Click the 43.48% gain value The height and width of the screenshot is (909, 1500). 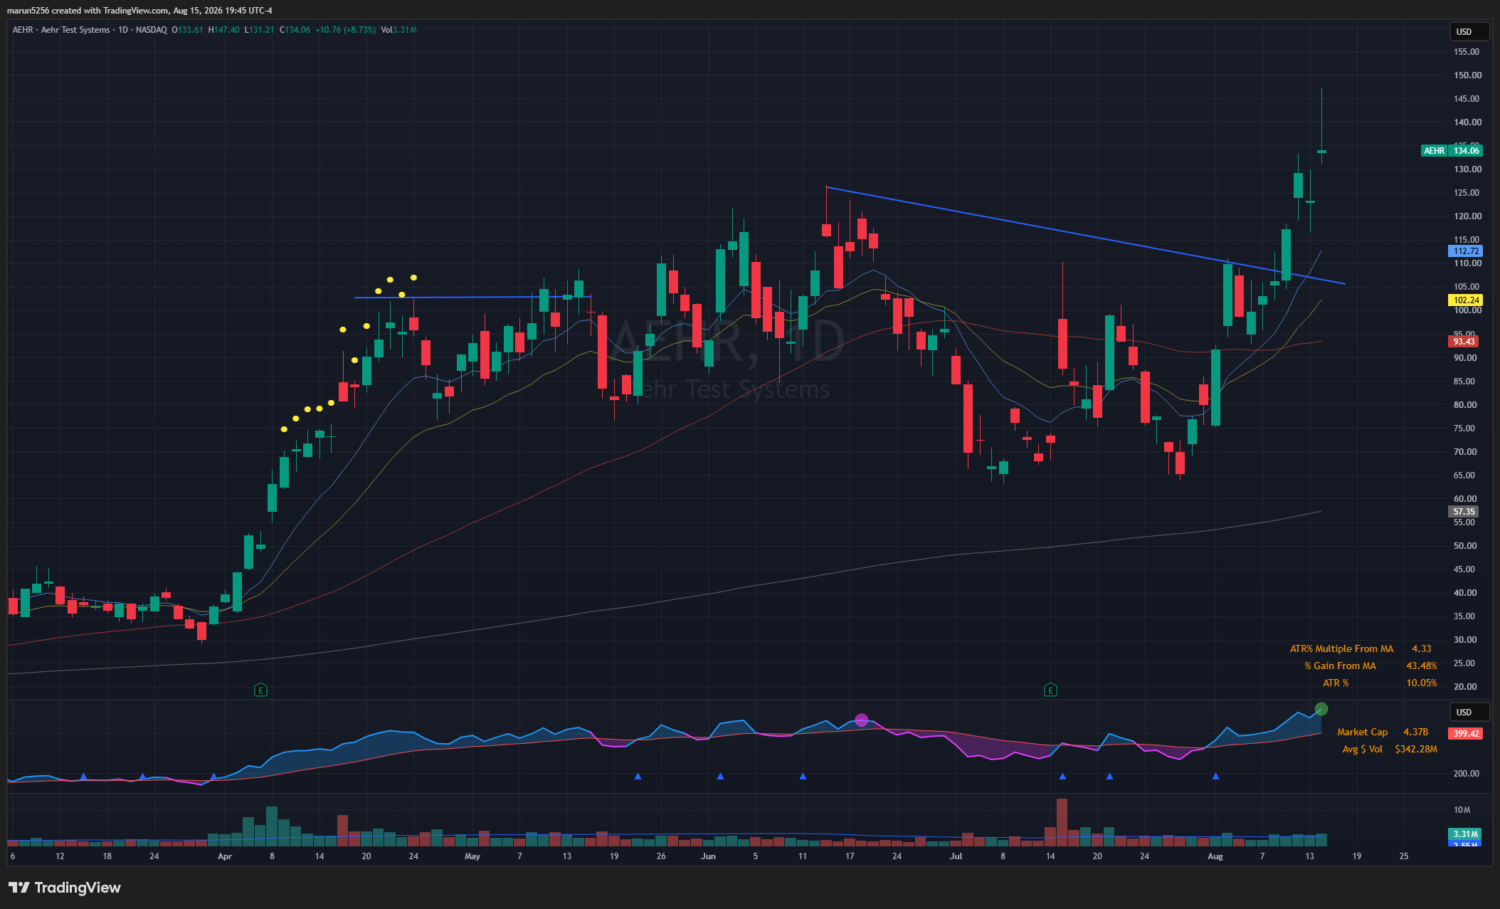tap(1422, 666)
